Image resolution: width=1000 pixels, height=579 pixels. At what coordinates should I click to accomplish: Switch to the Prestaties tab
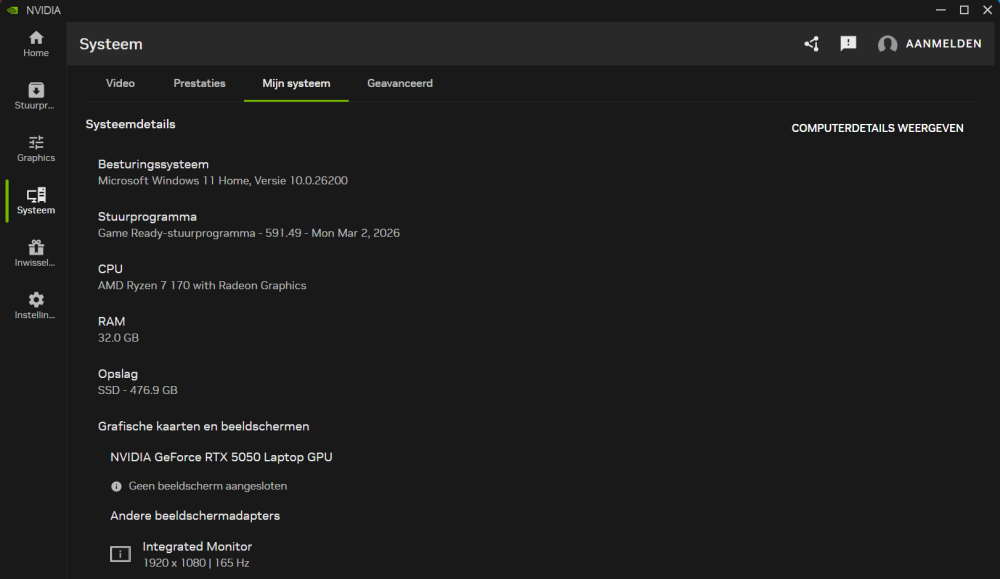point(199,84)
